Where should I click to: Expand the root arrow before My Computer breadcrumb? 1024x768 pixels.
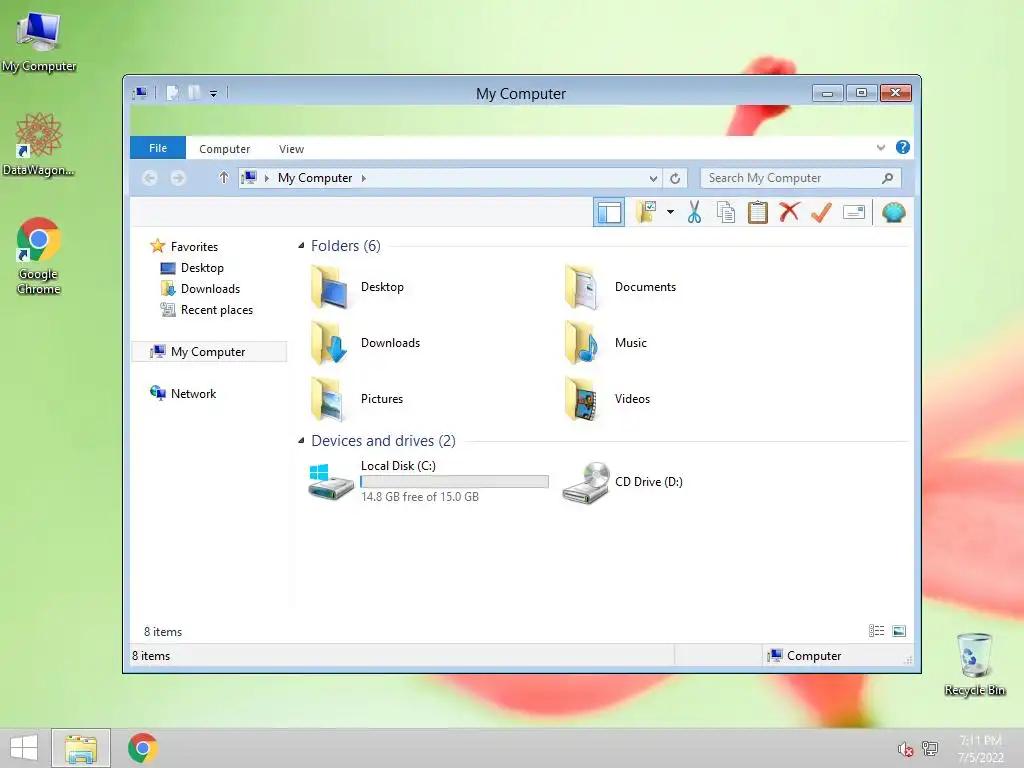pos(266,178)
